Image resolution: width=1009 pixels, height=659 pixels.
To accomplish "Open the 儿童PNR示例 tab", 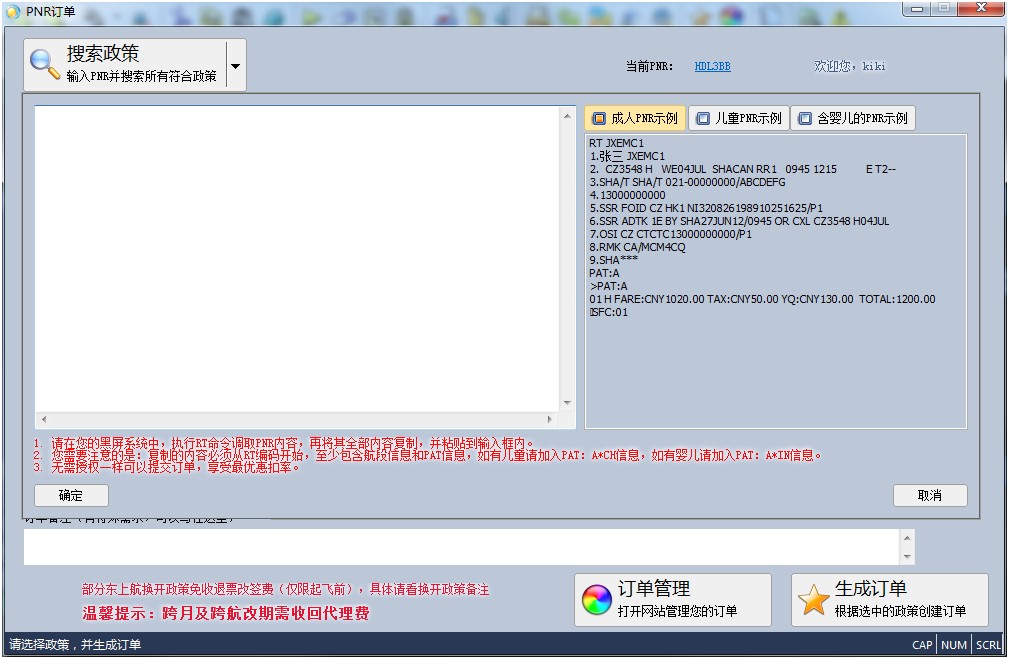I will point(739,118).
